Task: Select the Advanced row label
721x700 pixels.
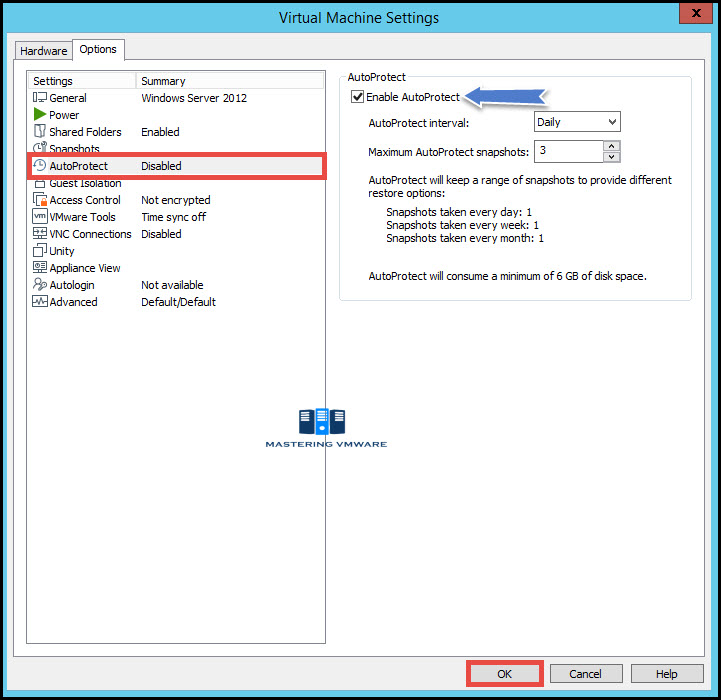Action: pyautogui.click(x=73, y=302)
